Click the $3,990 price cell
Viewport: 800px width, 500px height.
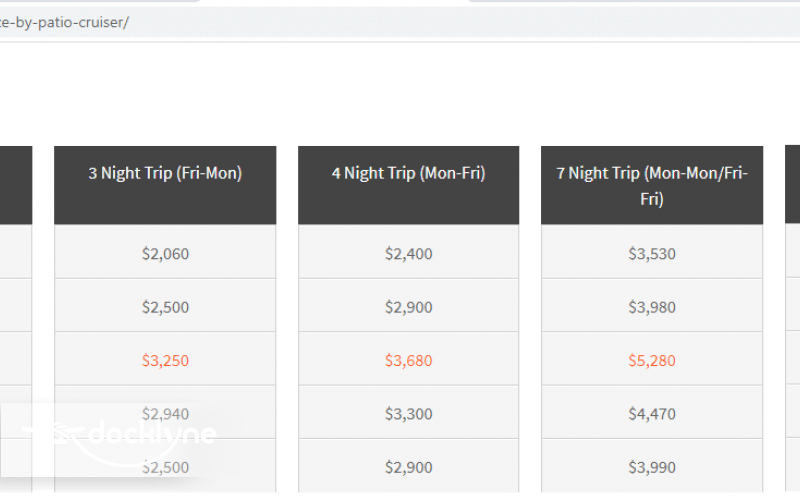[652, 467]
